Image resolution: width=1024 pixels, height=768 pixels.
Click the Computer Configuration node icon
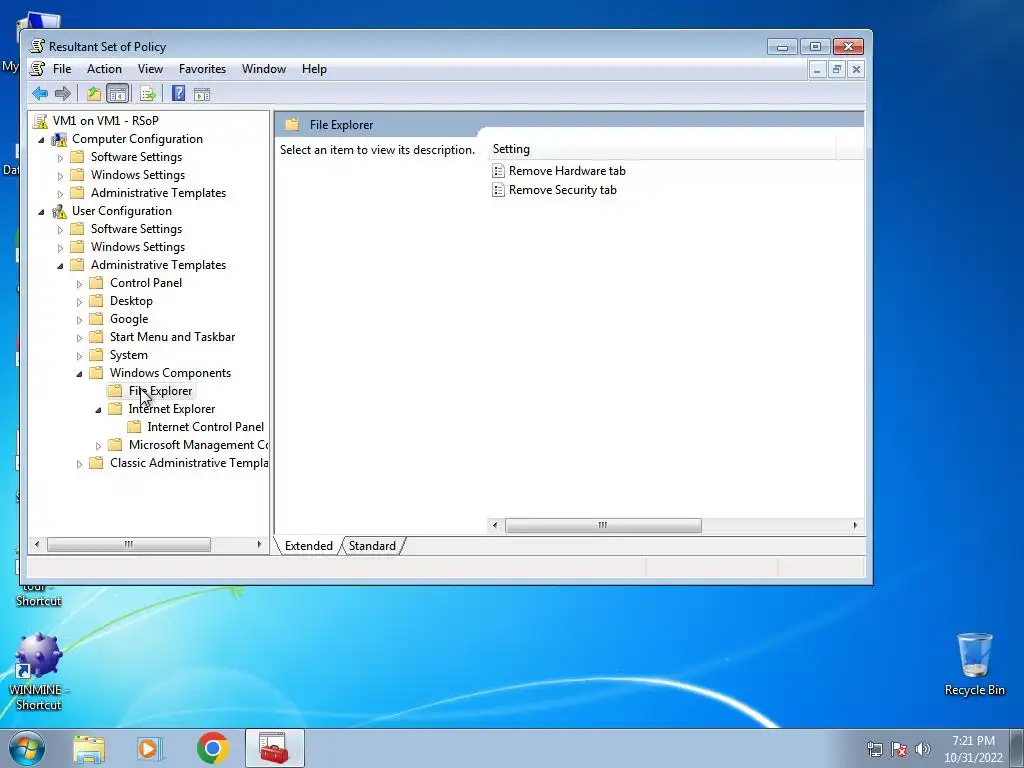pyautogui.click(x=59, y=139)
